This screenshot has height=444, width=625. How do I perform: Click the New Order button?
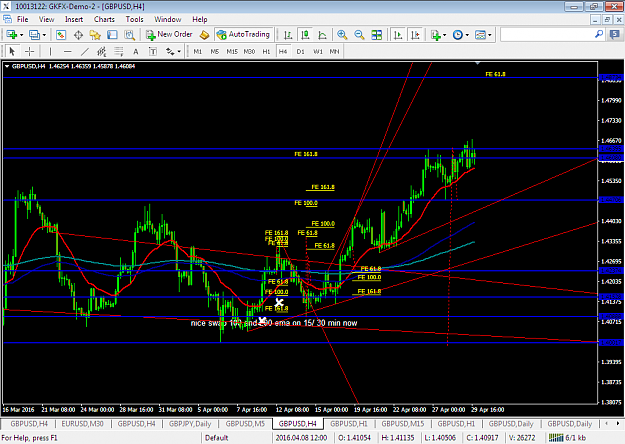coord(169,35)
